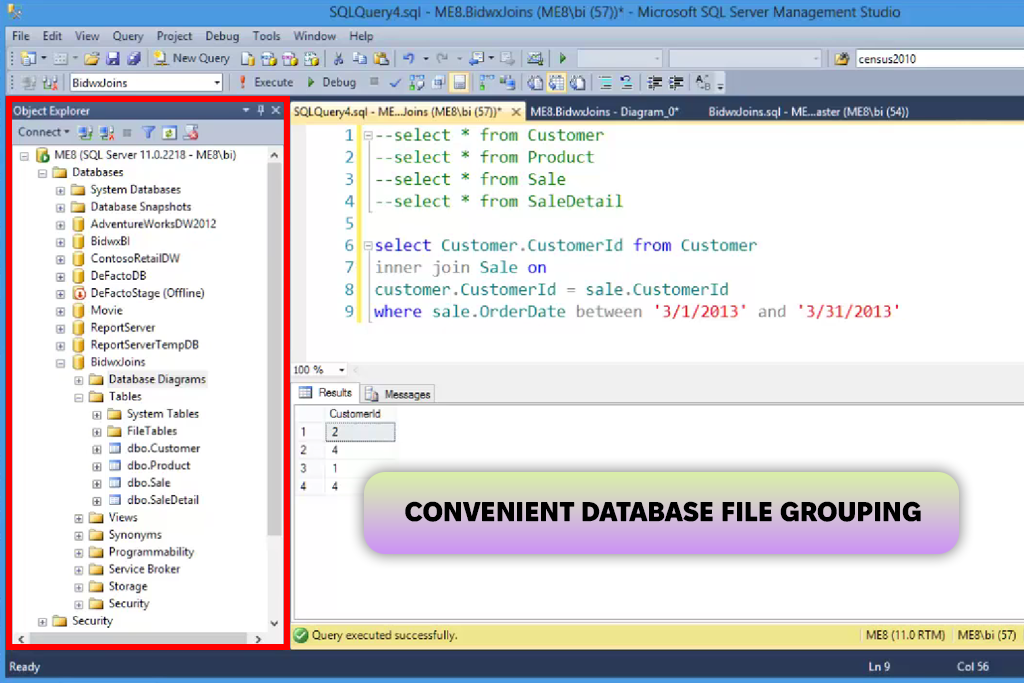Screen dimensions: 1024x683
Task: Toggle IntelliSense Enabled in the query toolbar
Action: (x=460, y=83)
